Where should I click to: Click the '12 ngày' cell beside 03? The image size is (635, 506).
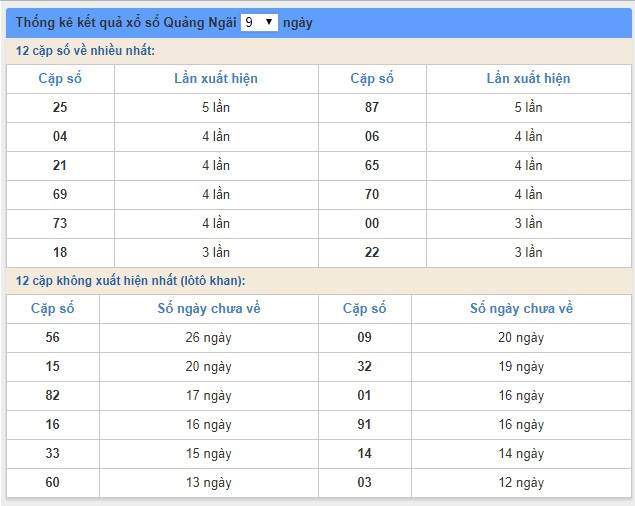tap(521, 483)
